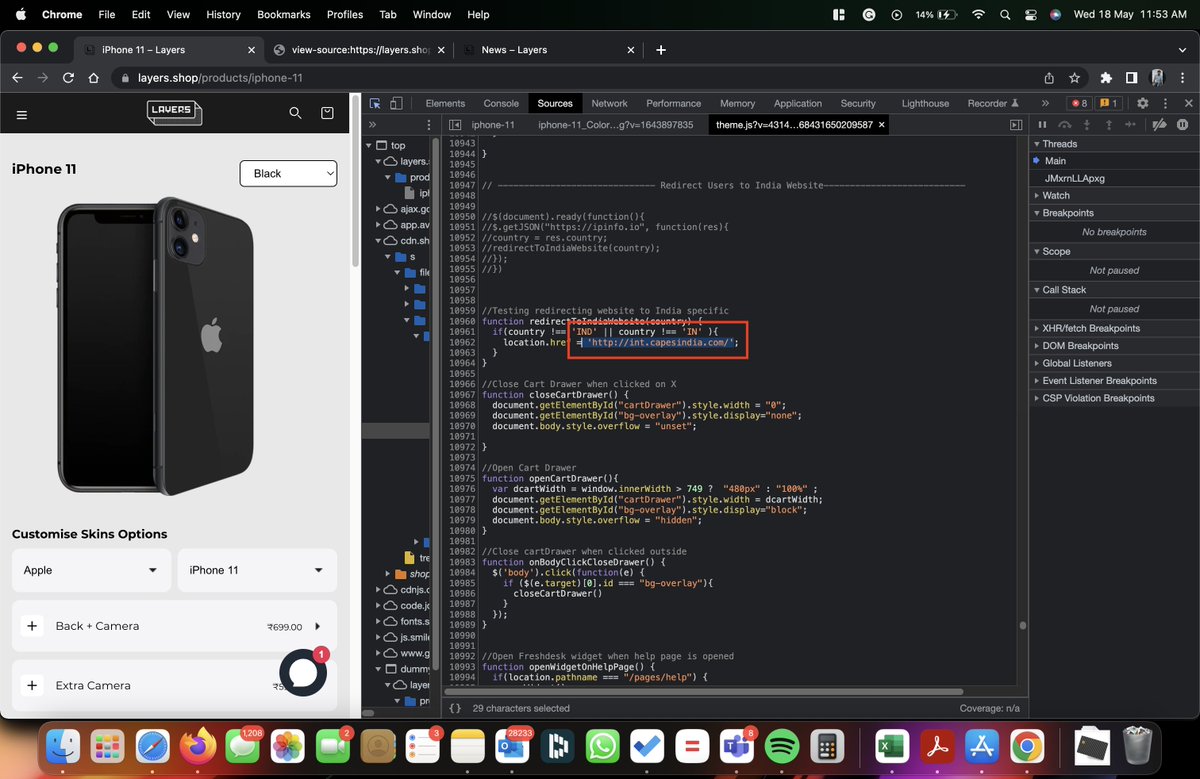
Task: Deactivate breakpoints in the debugger toolbar
Action: [x=1160, y=125]
